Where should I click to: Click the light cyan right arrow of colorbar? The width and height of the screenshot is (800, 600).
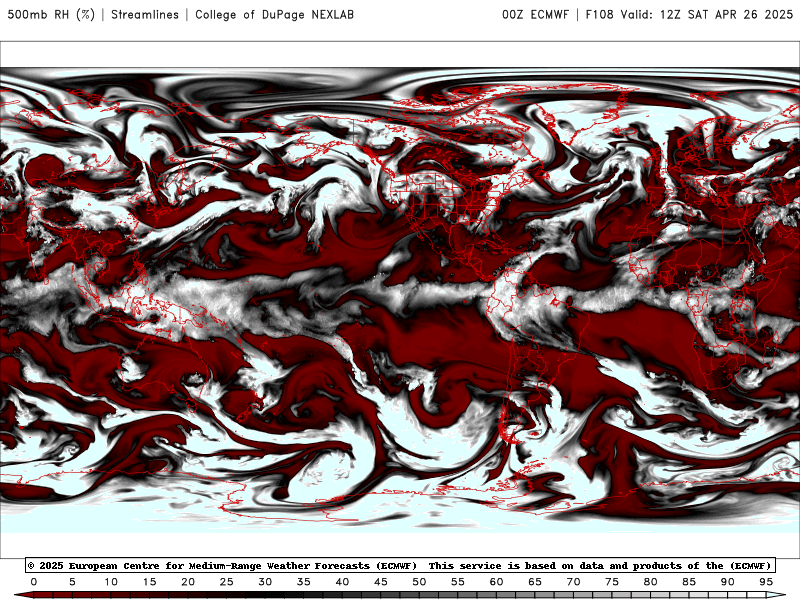(x=777, y=595)
